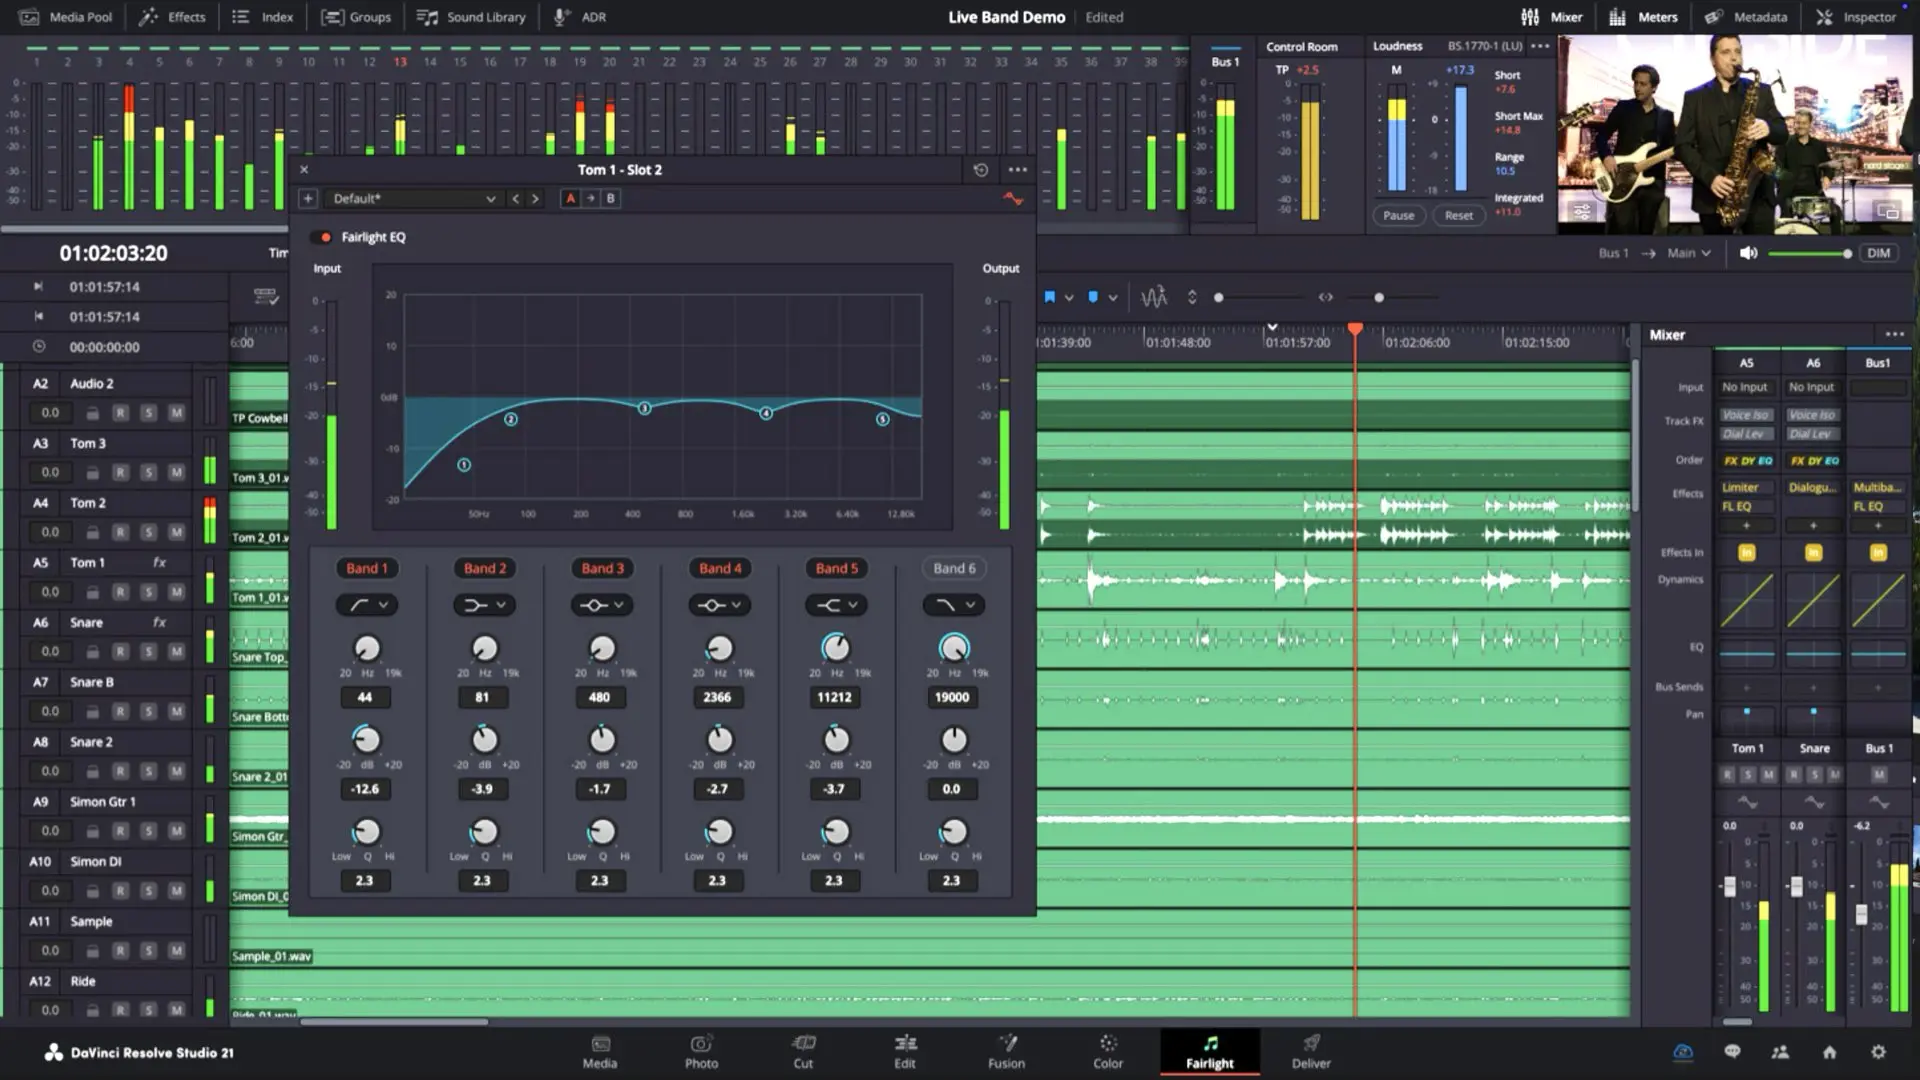This screenshot has height=1080, width=1920.
Task: Click Reset in the Loudness meter panel
Action: 1459,215
